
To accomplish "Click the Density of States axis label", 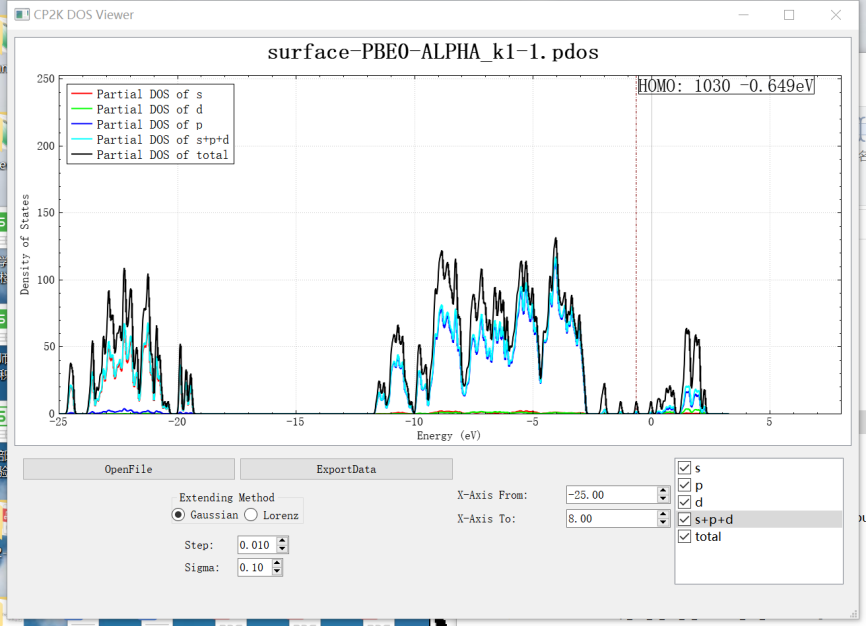I will click(x=25, y=244).
